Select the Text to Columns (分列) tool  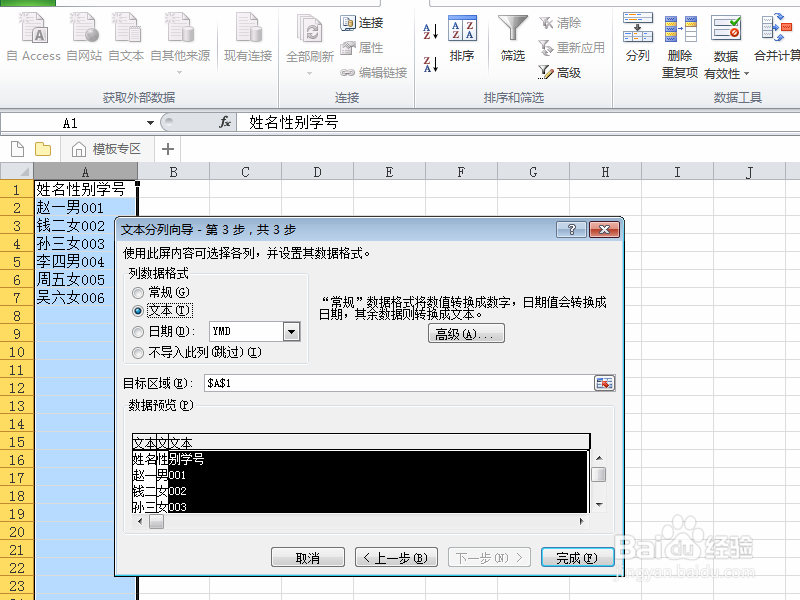point(638,40)
